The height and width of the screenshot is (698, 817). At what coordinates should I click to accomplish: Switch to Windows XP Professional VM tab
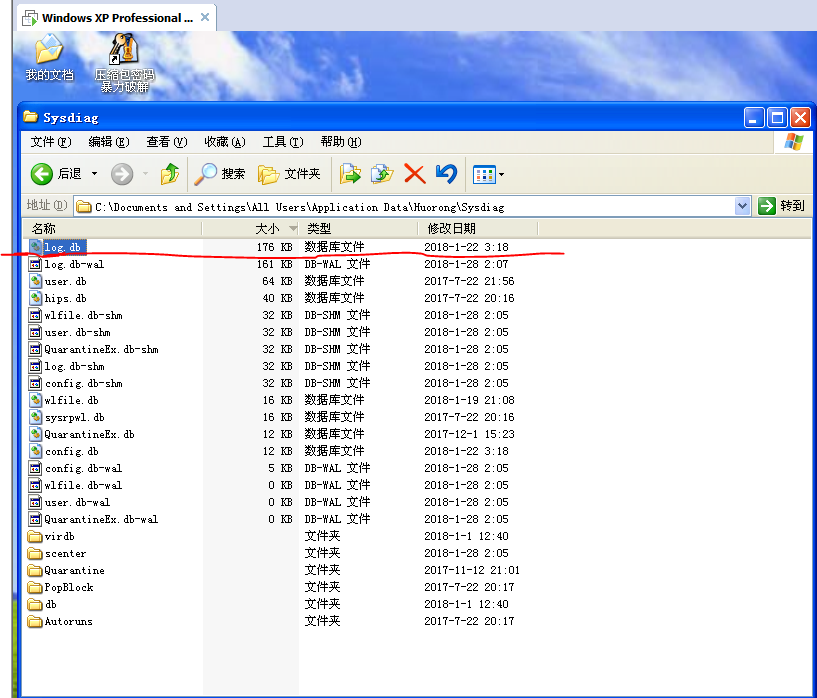point(116,18)
